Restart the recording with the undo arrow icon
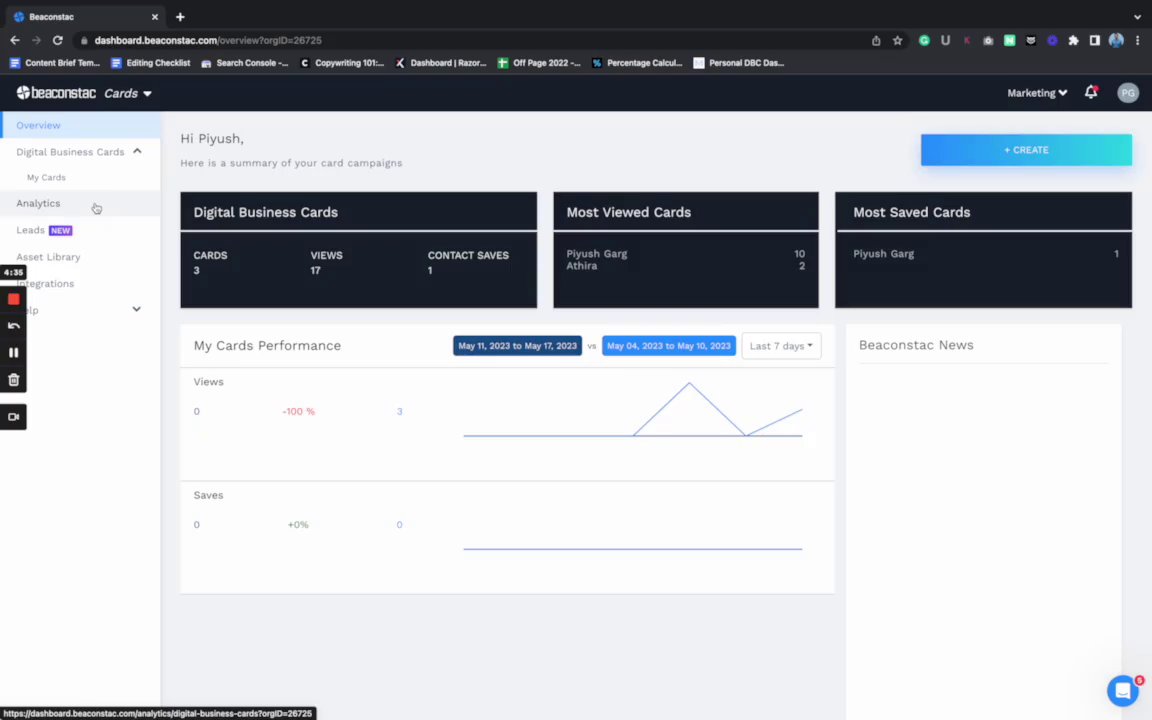 coord(13,325)
